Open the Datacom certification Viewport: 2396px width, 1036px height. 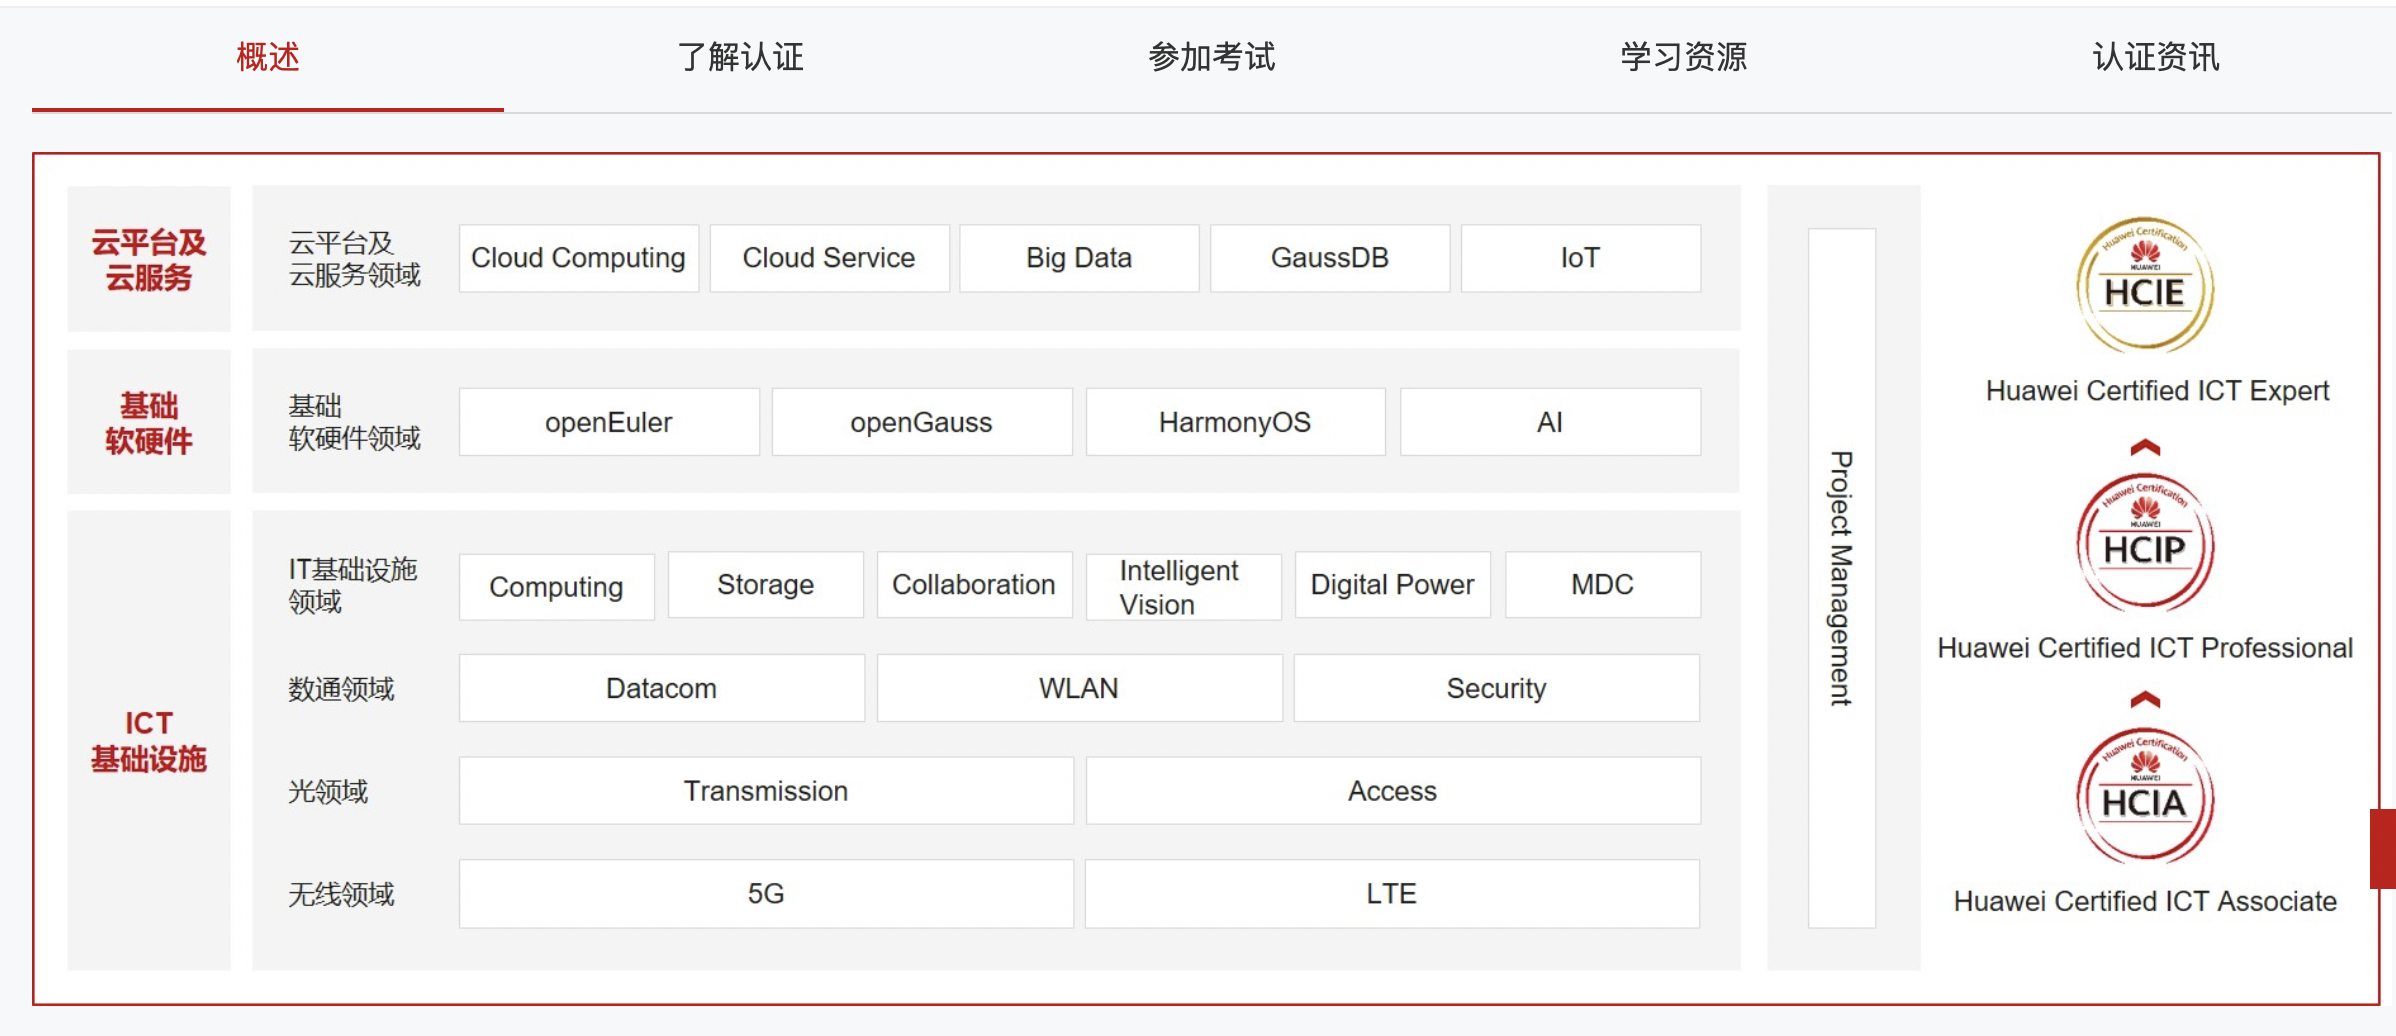coord(662,688)
